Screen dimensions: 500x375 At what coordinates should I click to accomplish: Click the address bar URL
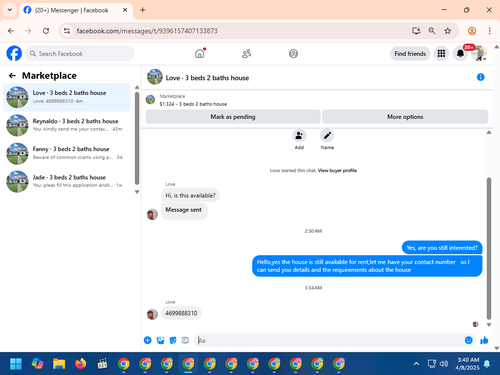click(147, 31)
